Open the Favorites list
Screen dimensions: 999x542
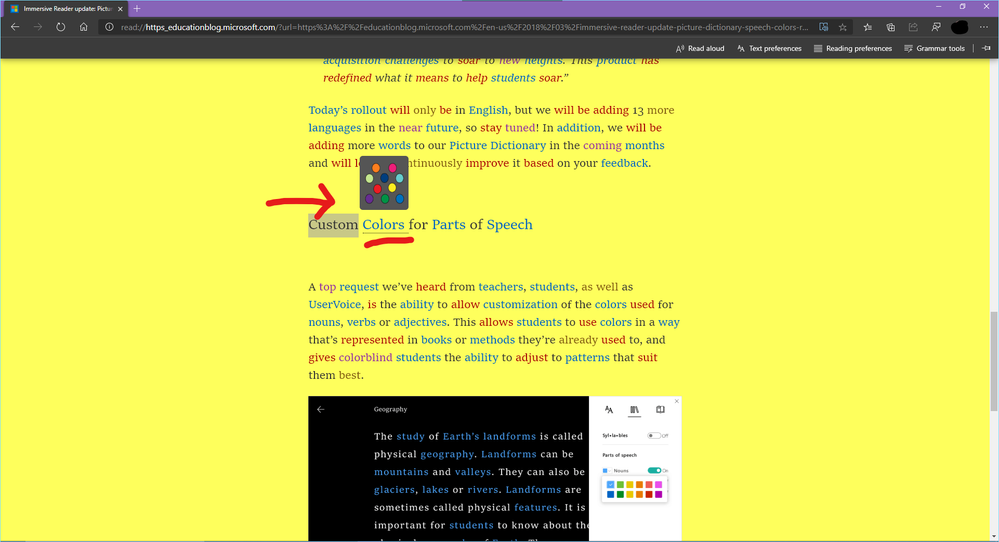(868, 27)
